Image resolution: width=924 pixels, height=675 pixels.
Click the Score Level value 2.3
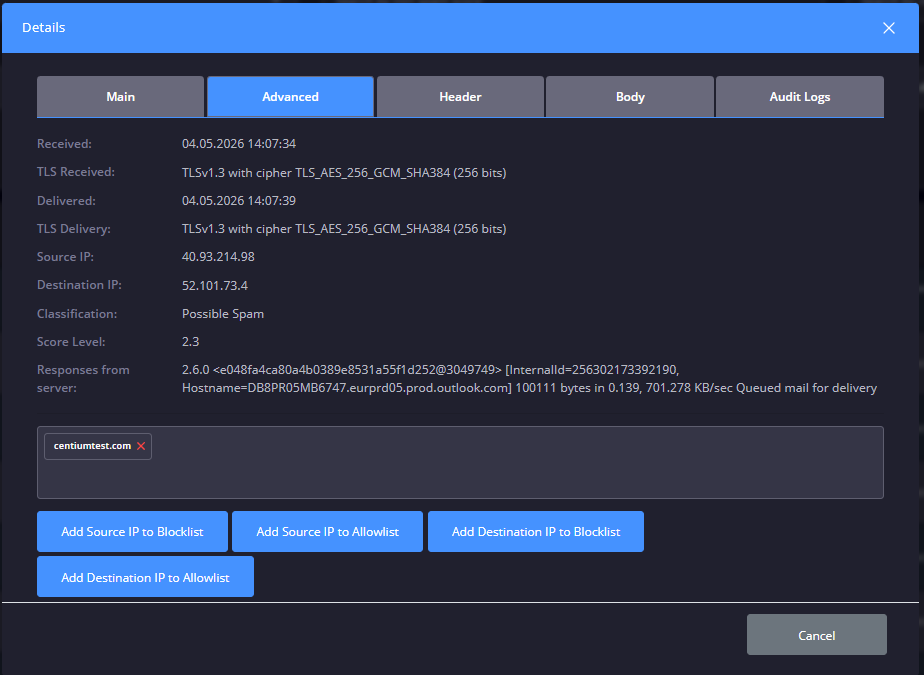pos(190,342)
